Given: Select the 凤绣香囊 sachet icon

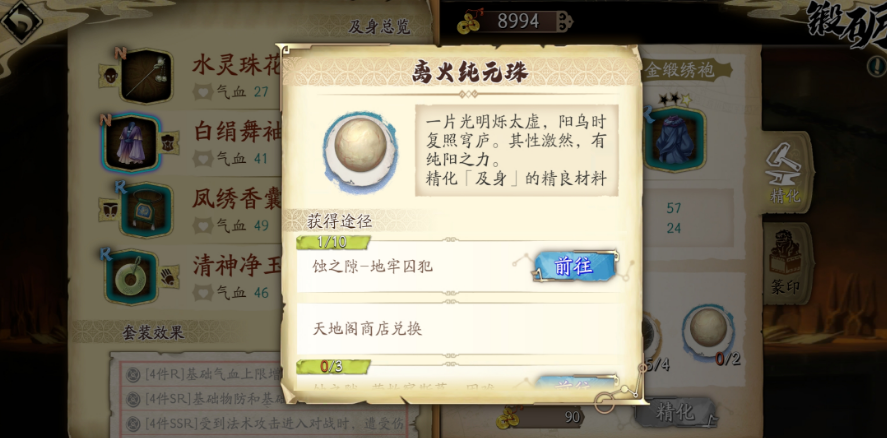Looking at the screenshot, I should pyautogui.click(x=146, y=209).
